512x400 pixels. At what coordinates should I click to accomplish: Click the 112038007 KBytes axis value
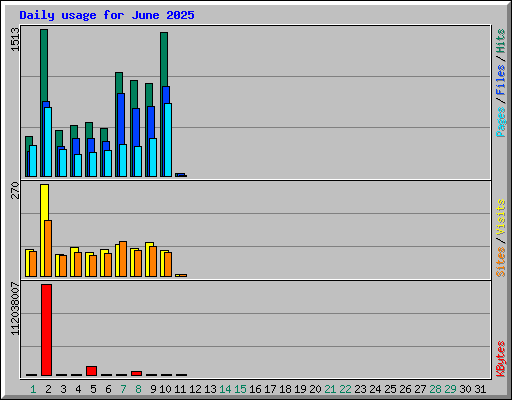[x=15, y=309]
